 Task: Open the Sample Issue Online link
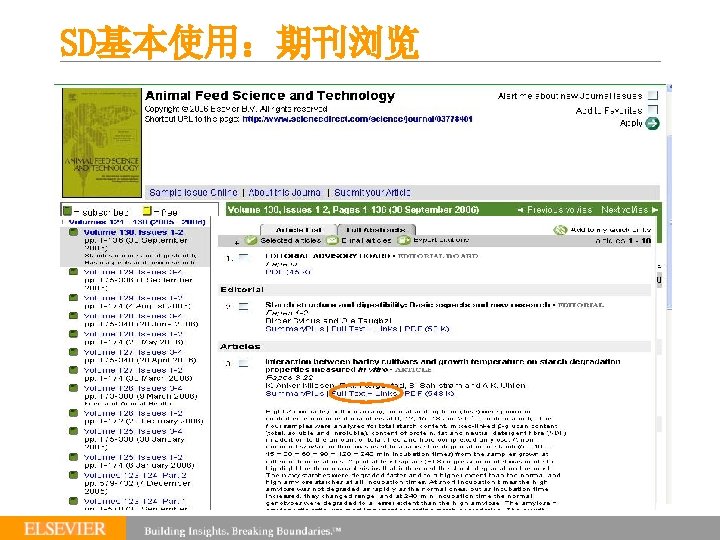point(193,192)
